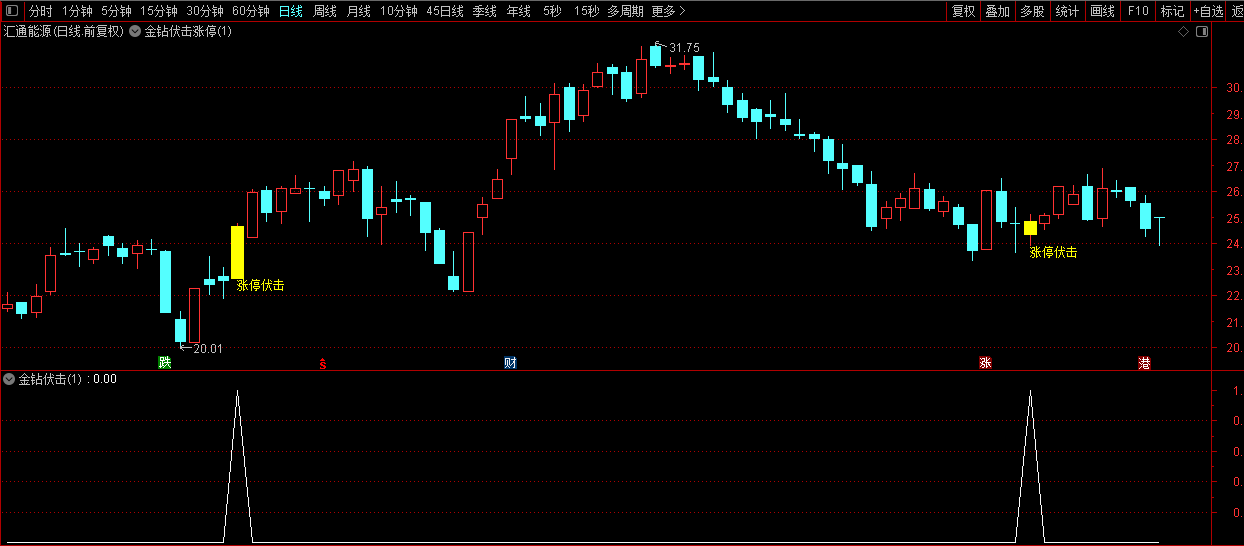Viewport: 1244px width, 546px height.
Task: Click the 标记 mark button
Action: (1172, 11)
